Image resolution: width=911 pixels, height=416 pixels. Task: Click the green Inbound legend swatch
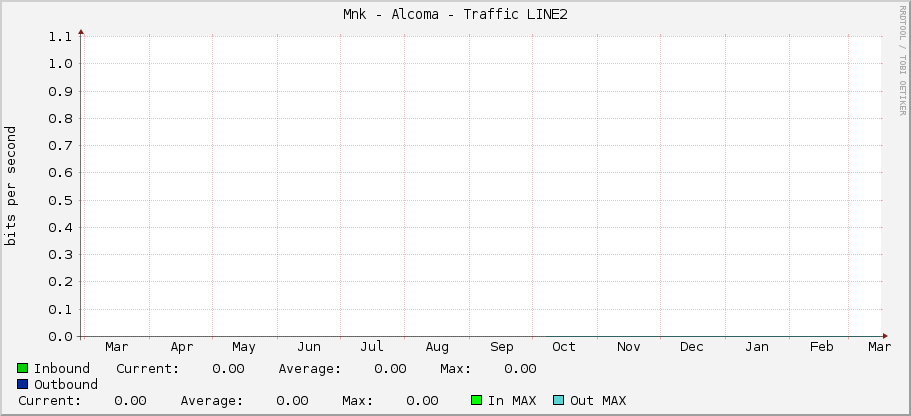[x=23, y=368]
